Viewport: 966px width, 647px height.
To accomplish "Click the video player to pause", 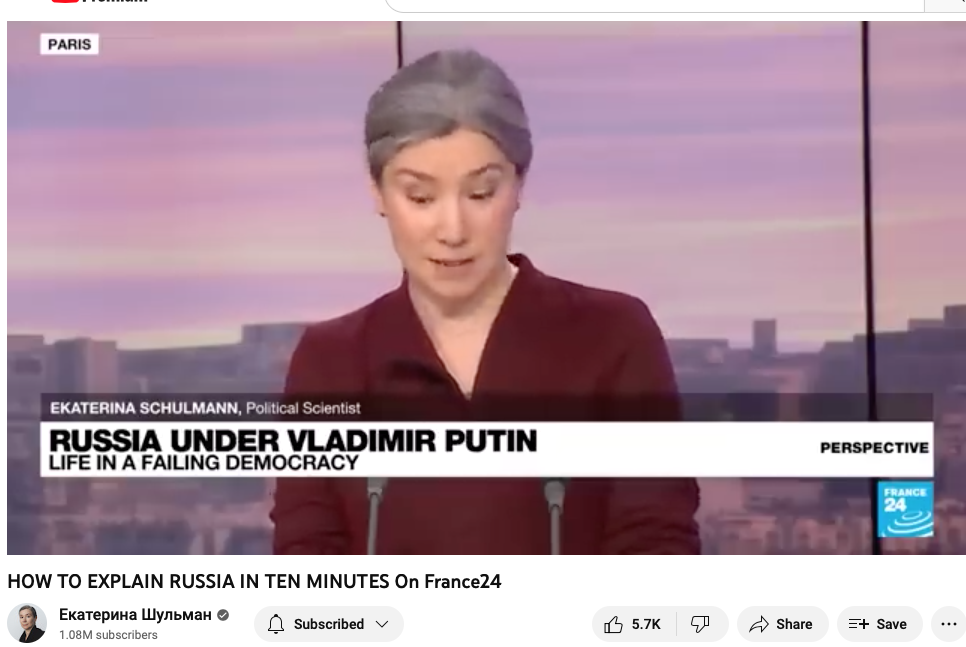I will click(486, 288).
